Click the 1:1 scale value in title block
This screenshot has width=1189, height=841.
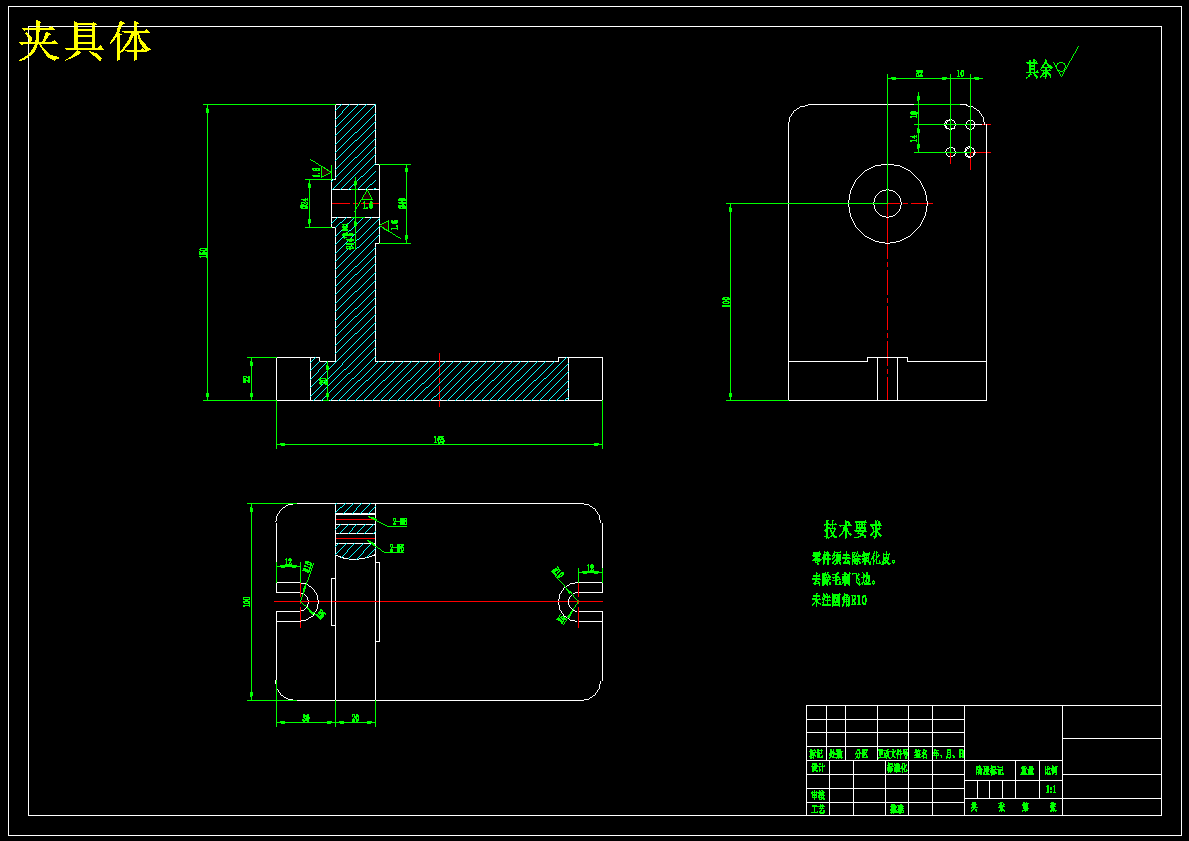tap(1051, 789)
